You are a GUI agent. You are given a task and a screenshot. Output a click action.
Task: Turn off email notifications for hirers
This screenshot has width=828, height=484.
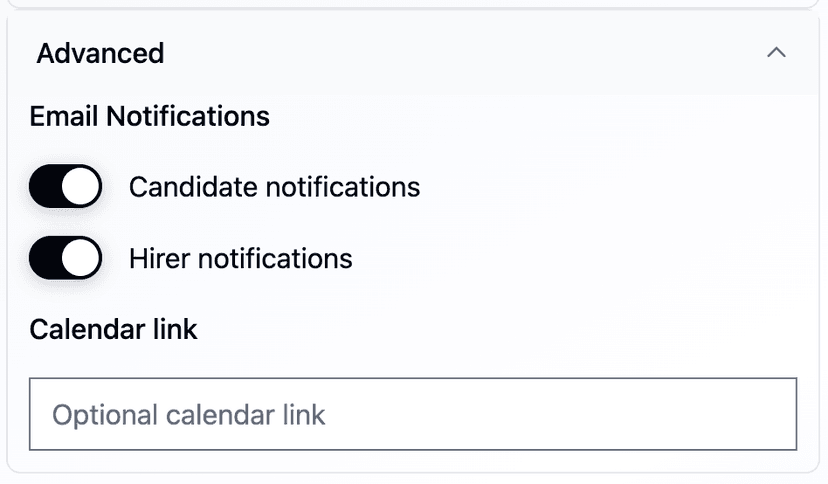(65, 259)
